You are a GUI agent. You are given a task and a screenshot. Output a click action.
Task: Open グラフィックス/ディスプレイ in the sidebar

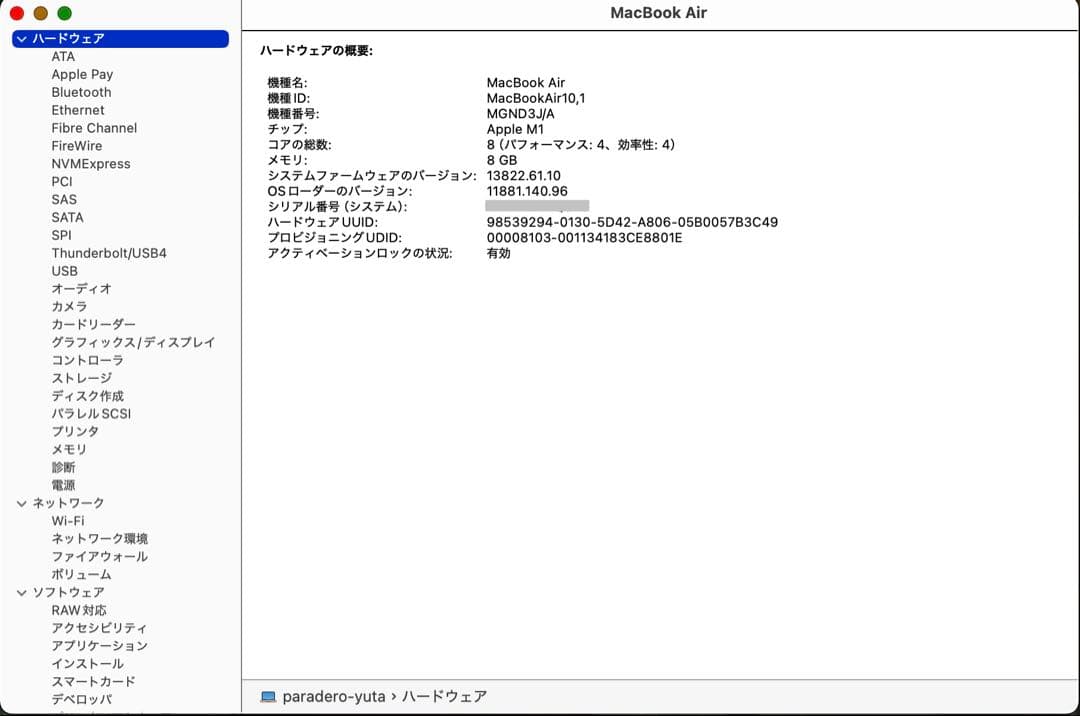tap(133, 342)
